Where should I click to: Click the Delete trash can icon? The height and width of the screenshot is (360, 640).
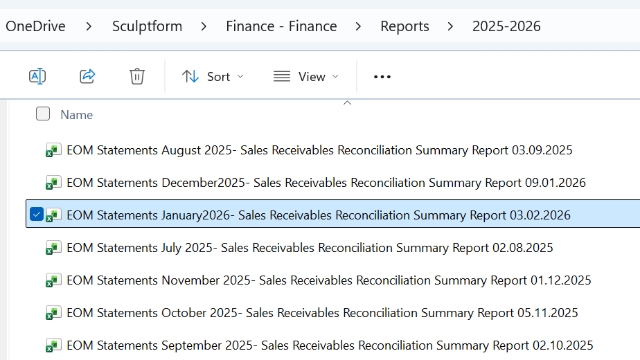pyautogui.click(x=137, y=76)
